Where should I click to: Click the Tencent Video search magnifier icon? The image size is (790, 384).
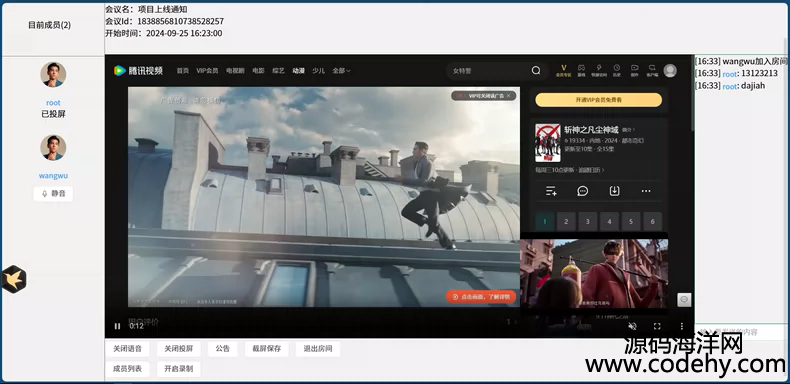536,71
